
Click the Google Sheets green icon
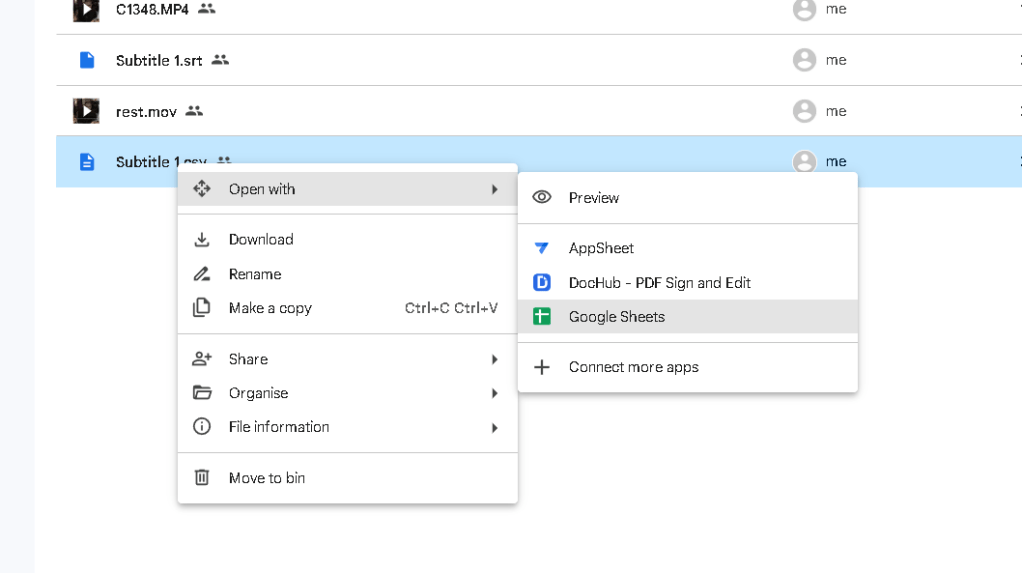coord(542,317)
